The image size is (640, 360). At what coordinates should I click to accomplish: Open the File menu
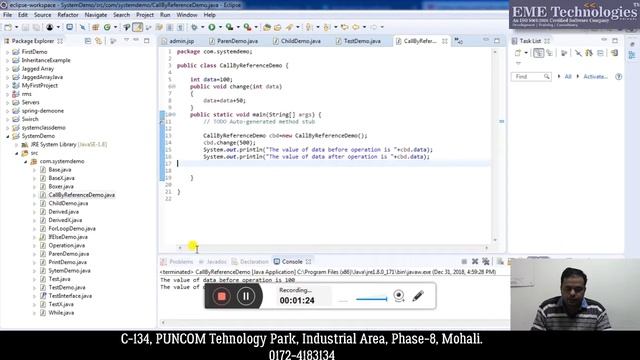pyautogui.click(x=7, y=15)
